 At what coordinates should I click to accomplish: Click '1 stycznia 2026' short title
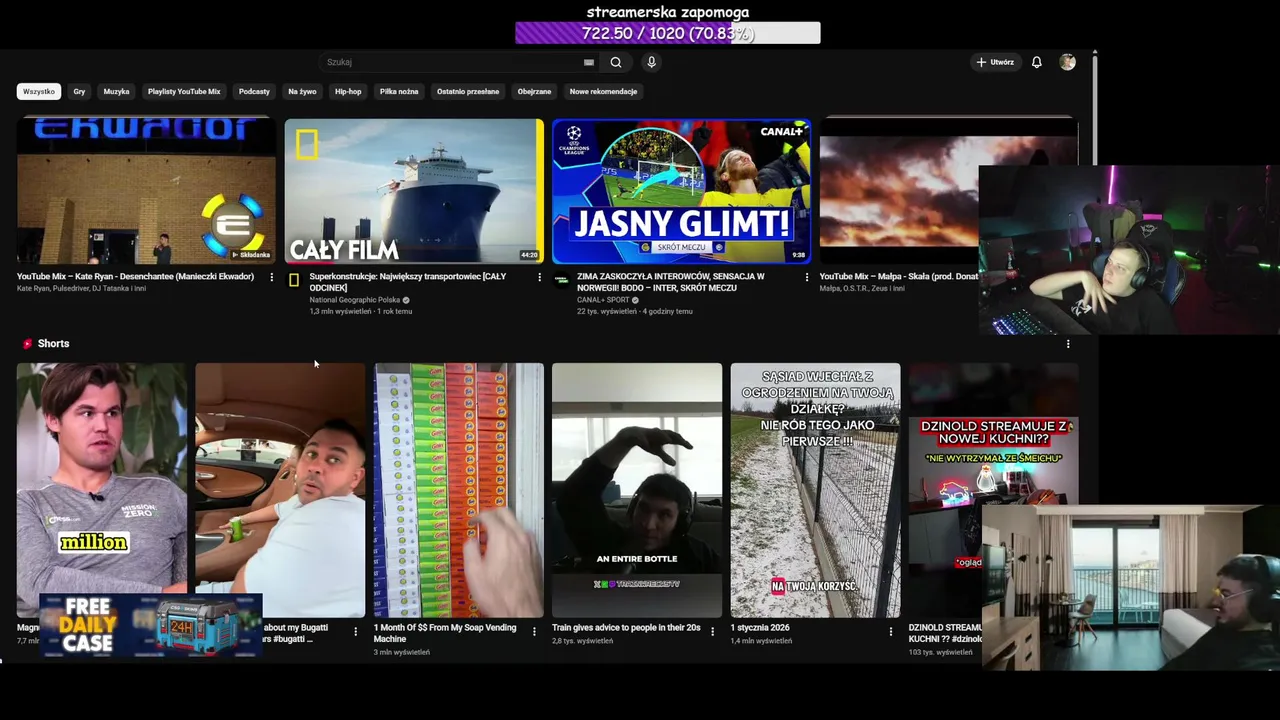click(x=760, y=628)
